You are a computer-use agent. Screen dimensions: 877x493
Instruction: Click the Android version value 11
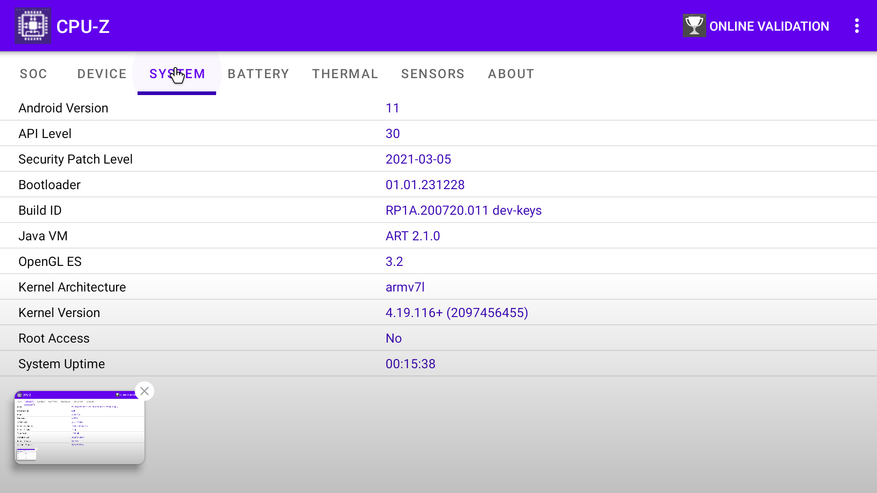tap(392, 108)
